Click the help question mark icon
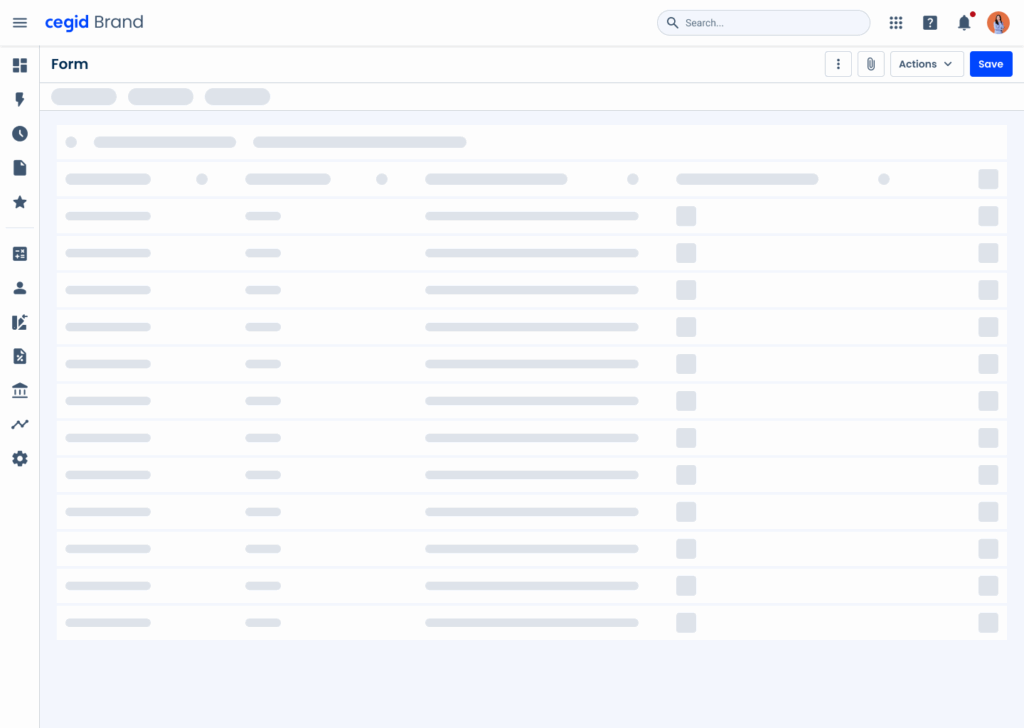 pos(930,23)
